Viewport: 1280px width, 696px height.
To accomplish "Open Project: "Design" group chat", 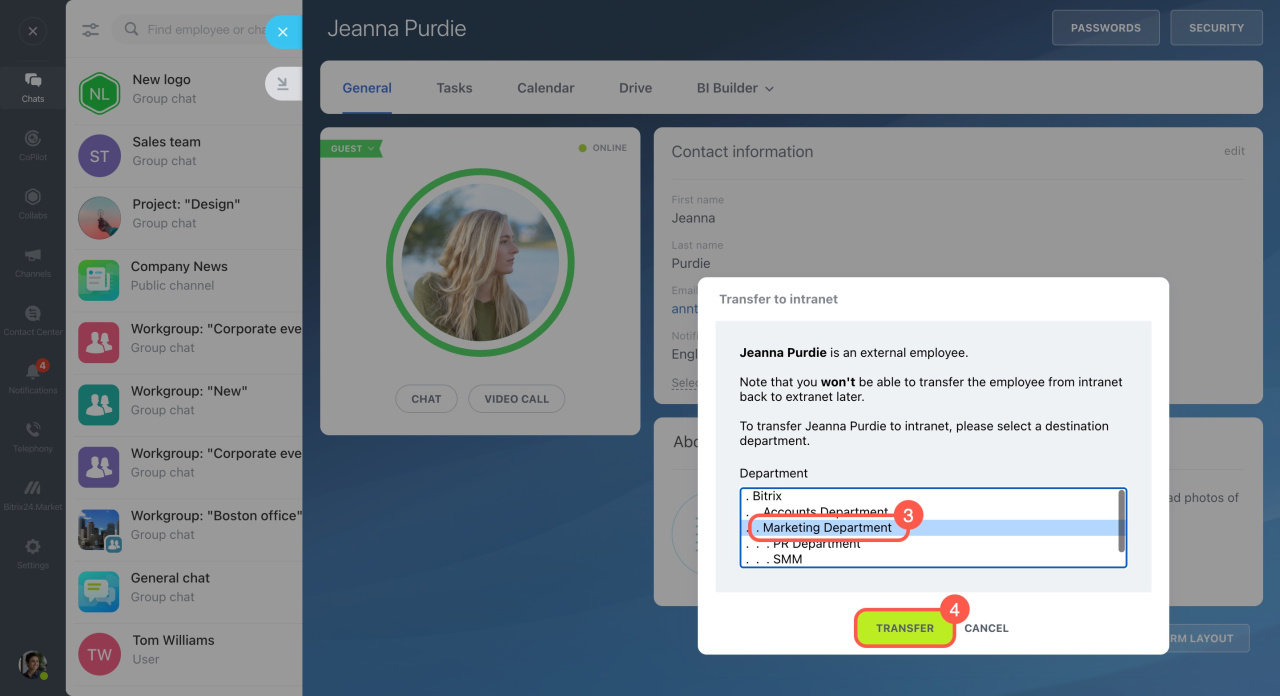I will tap(184, 218).
